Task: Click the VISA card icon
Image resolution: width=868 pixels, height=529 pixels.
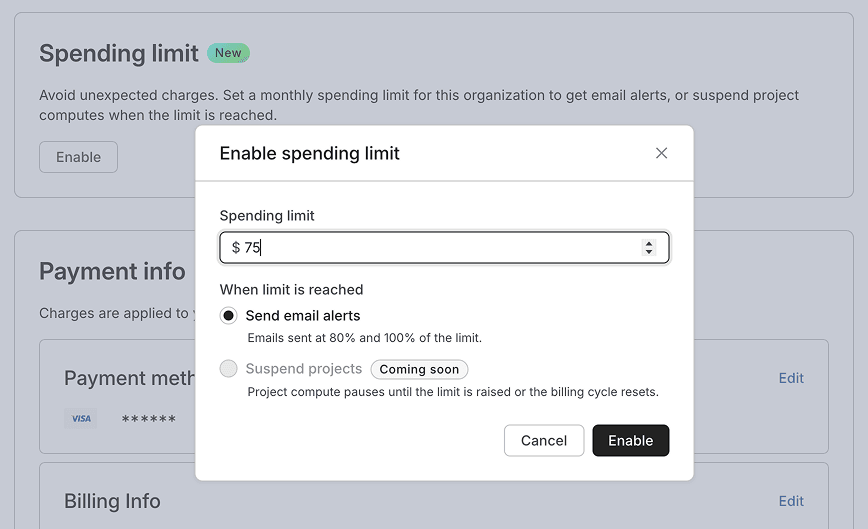Action: (81, 419)
